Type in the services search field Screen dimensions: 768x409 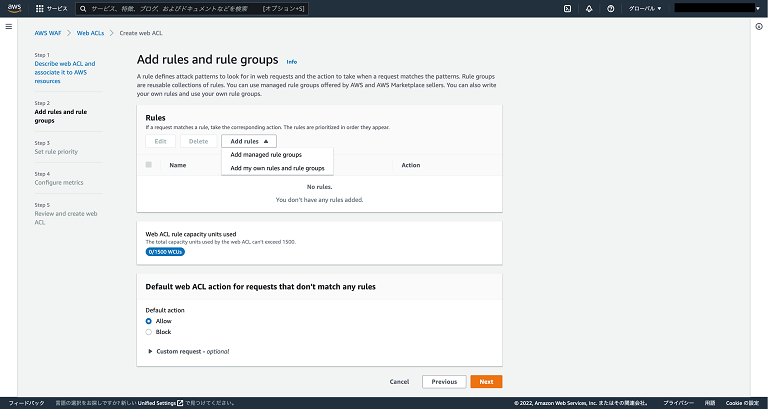pos(170,8)
